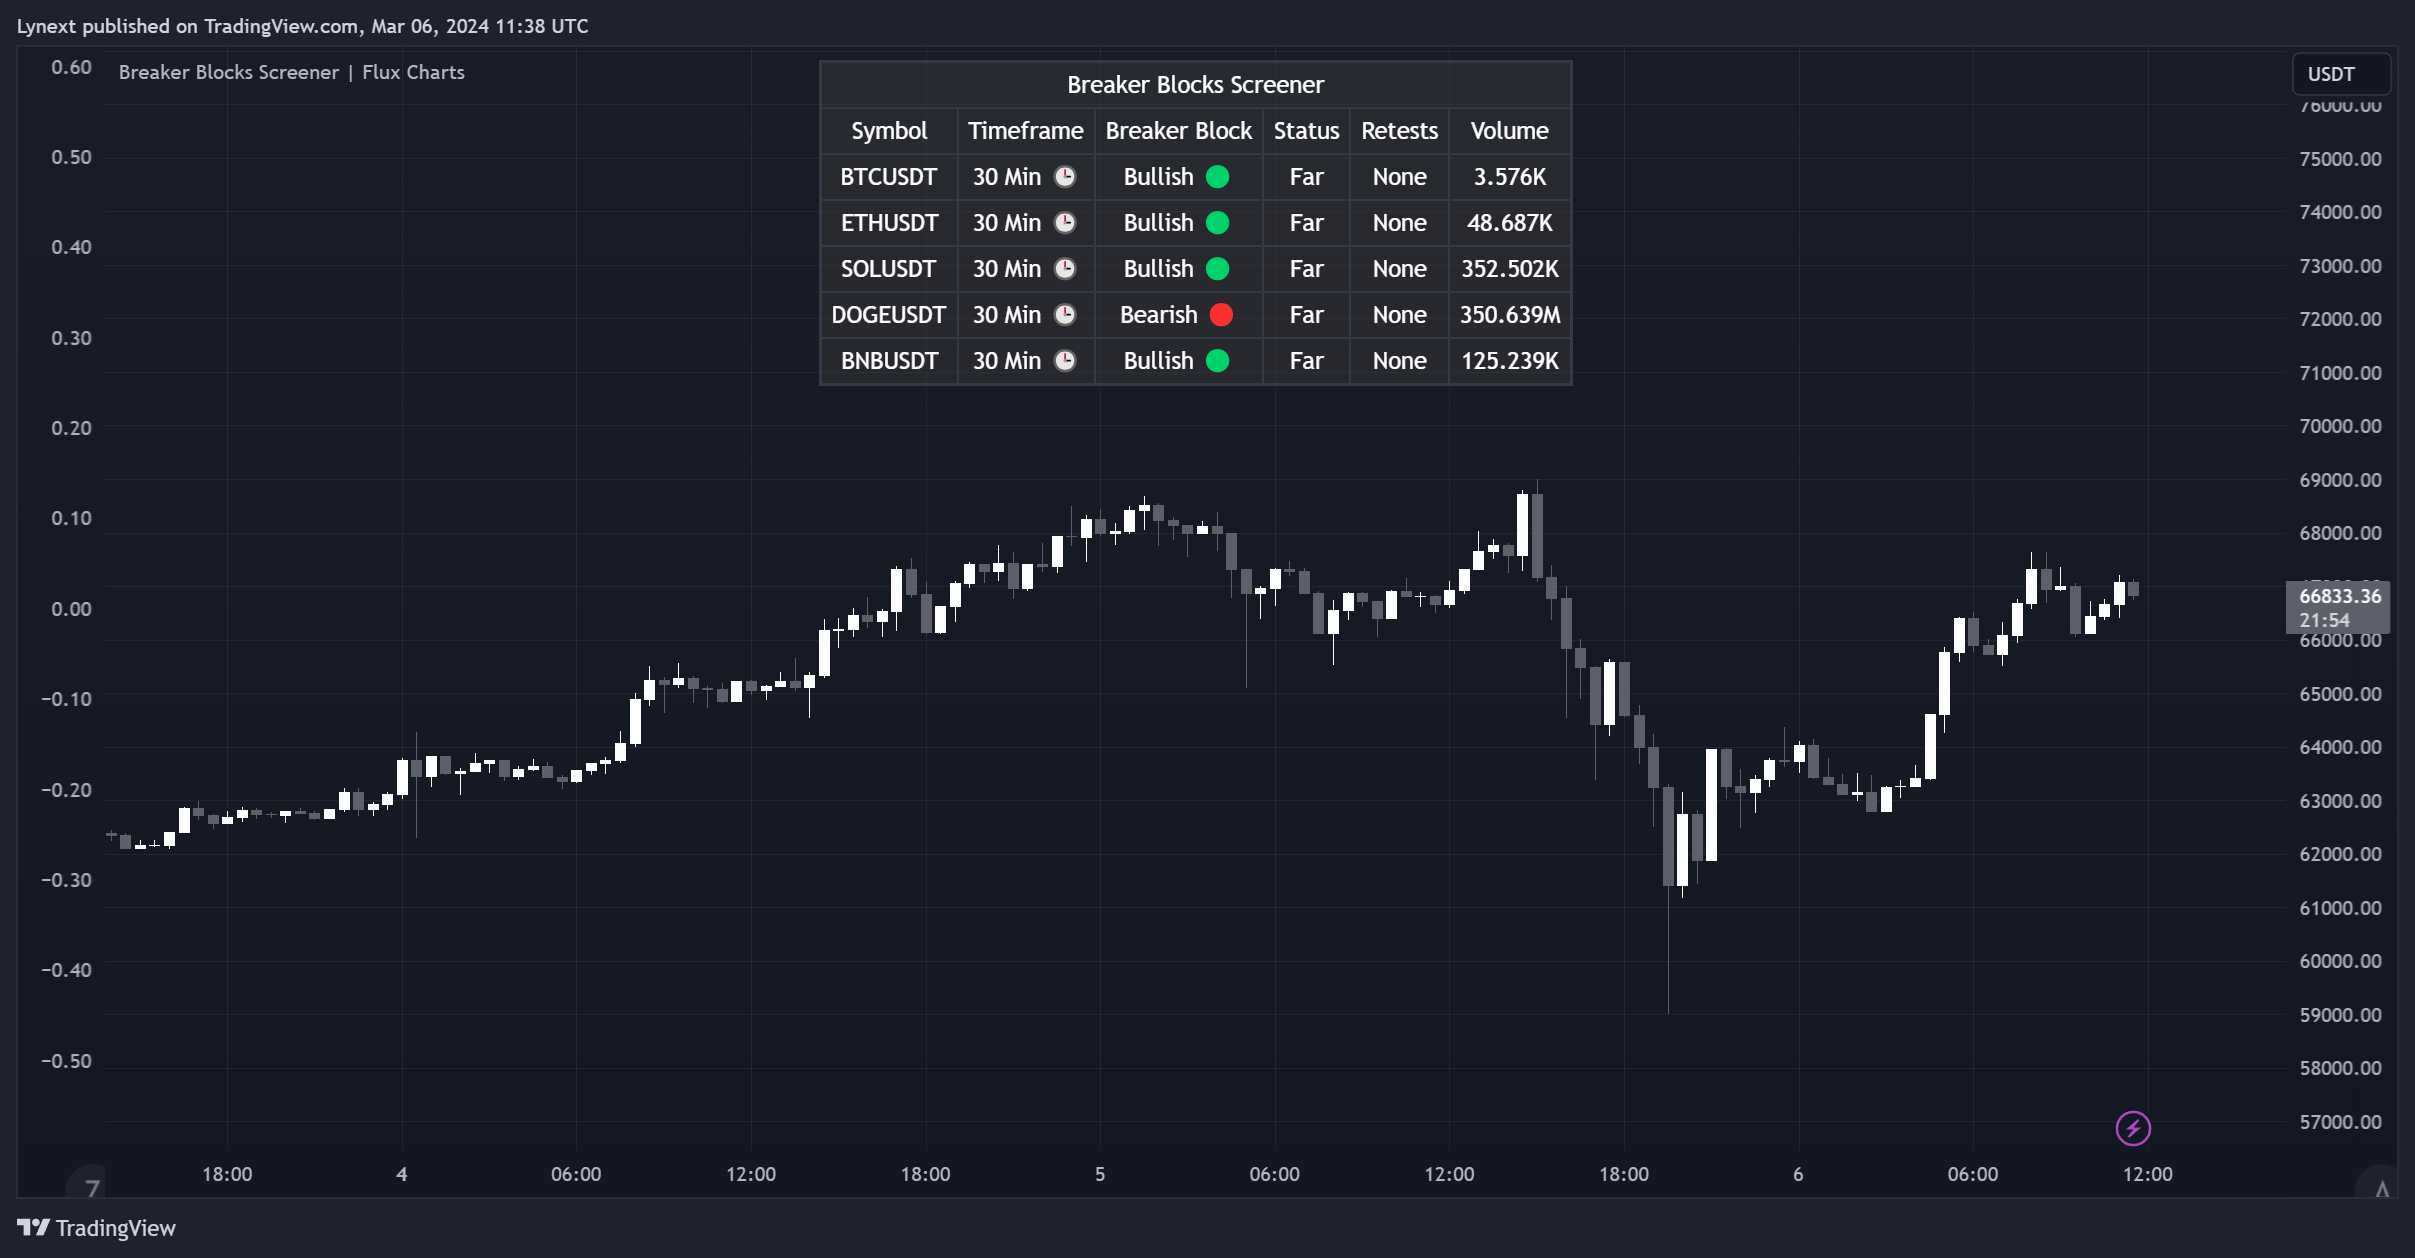Select the SOLUSDT symbol cell
Image resolution: width=2415 pixels, height=1258 pixels.
pyautogui.click(x=888, y=269)
